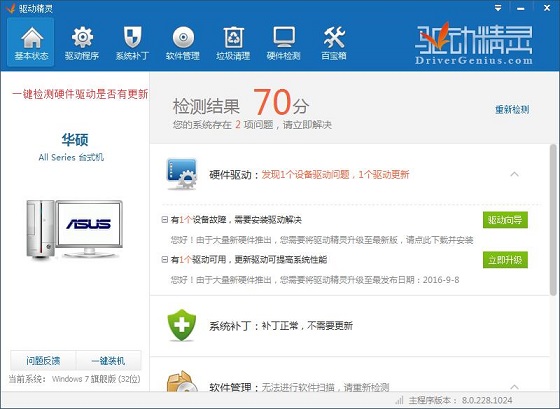Click the 发布日期：2016-9-8 message line
This screenshot has height=409, width=560.
click(x=315, y=280)
